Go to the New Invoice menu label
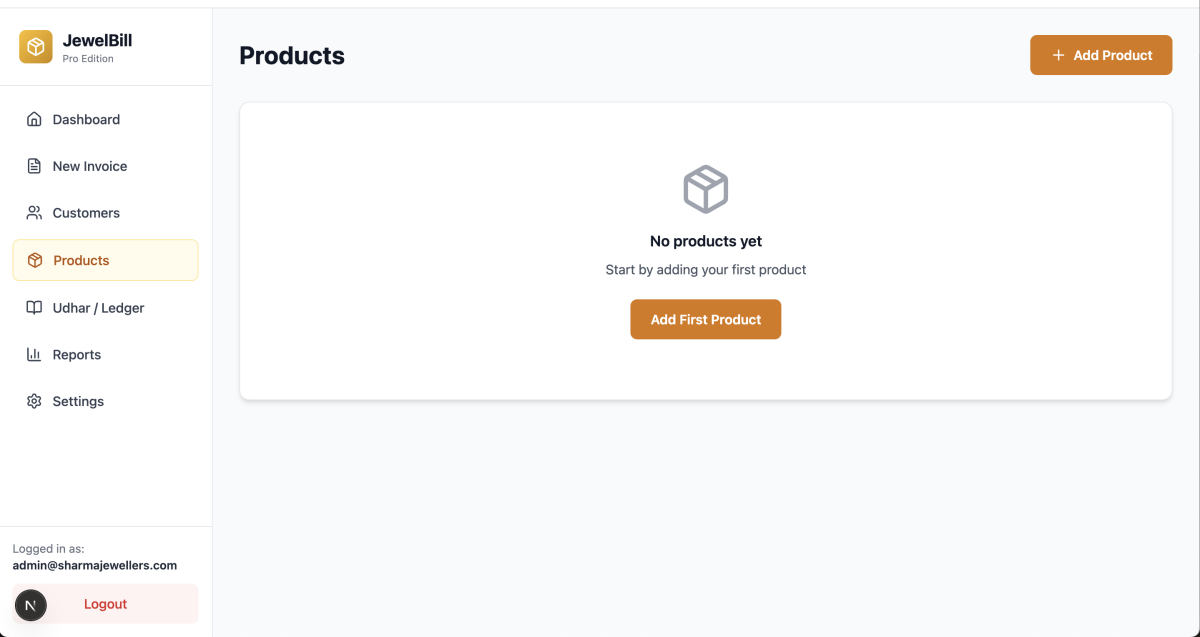This screenshot has width=1200, height=637. (x=90, y=166)
